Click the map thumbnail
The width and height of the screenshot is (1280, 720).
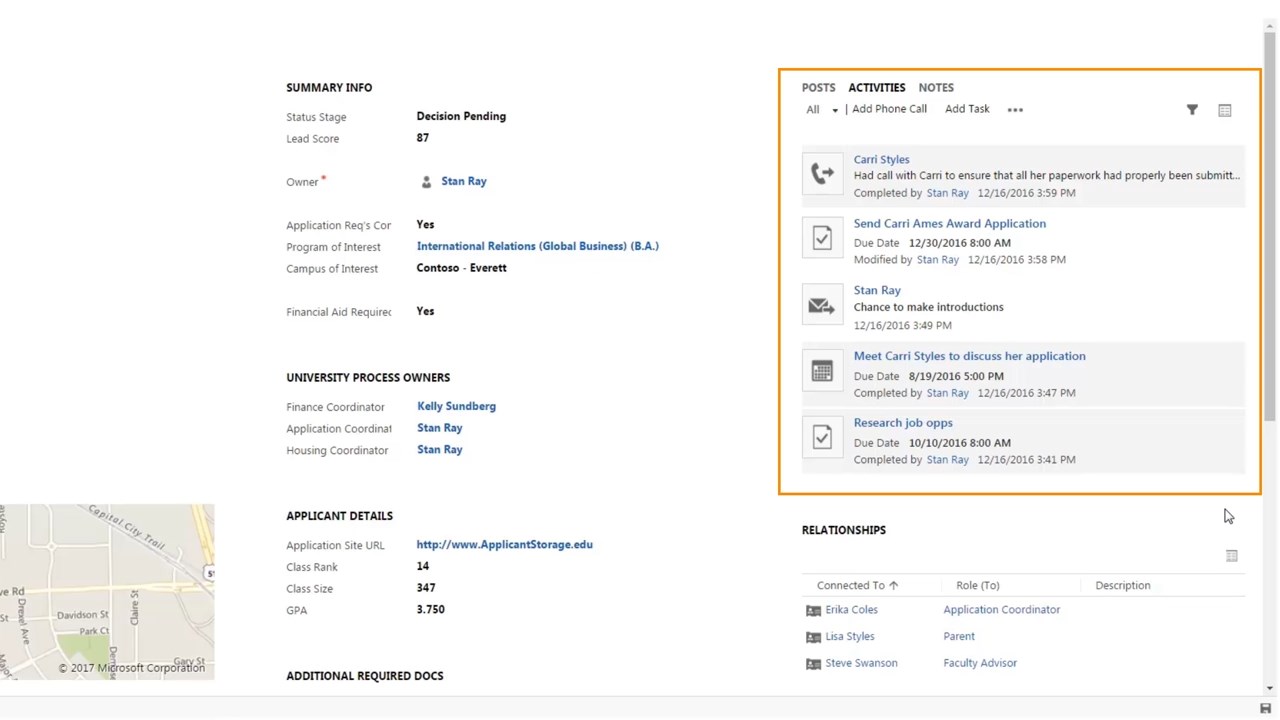tap(107, 592)
